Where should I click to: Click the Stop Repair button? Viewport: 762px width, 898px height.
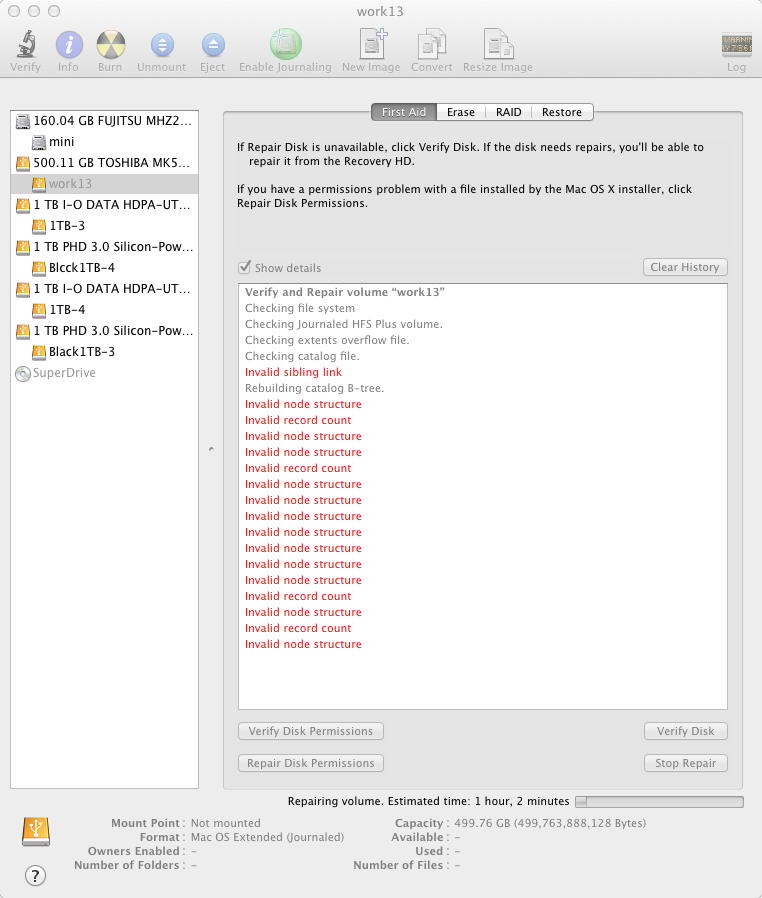(x=685, y=763)
